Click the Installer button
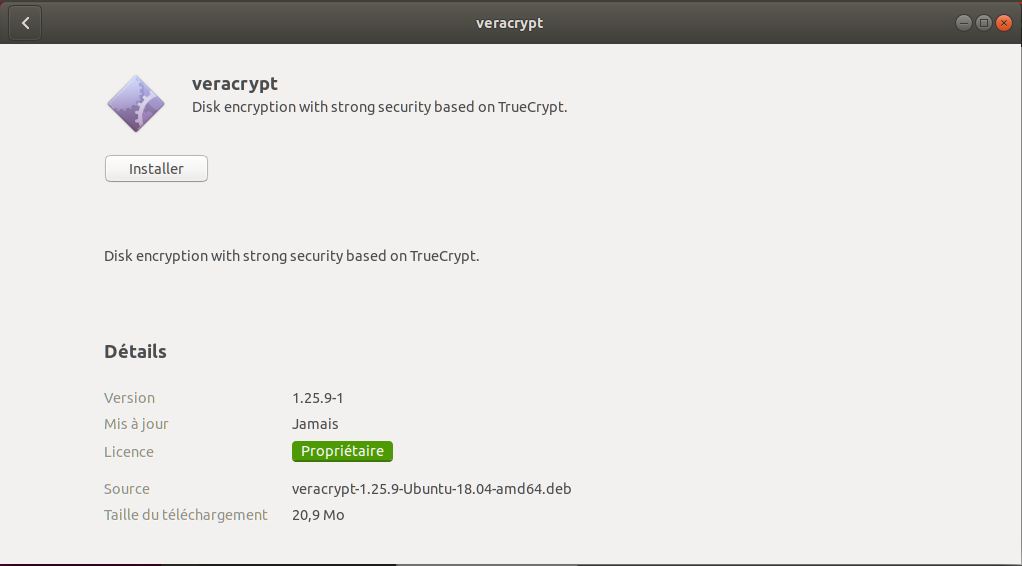This screenshot has width=1022, height=566. (156, 169)
